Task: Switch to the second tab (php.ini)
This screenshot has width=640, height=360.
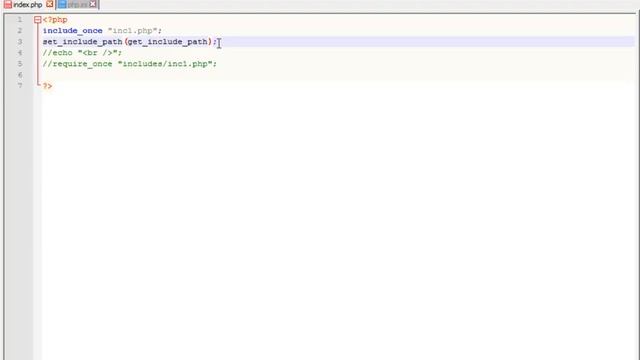Action: tap(77, 5)
